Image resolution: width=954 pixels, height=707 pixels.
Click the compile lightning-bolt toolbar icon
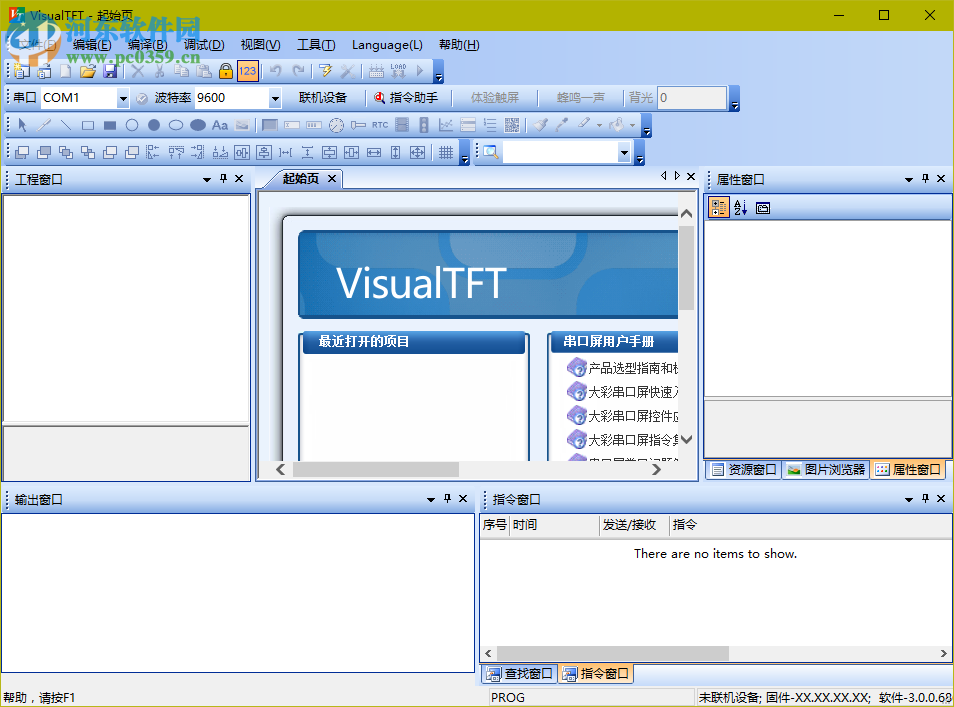coord(326,71)
